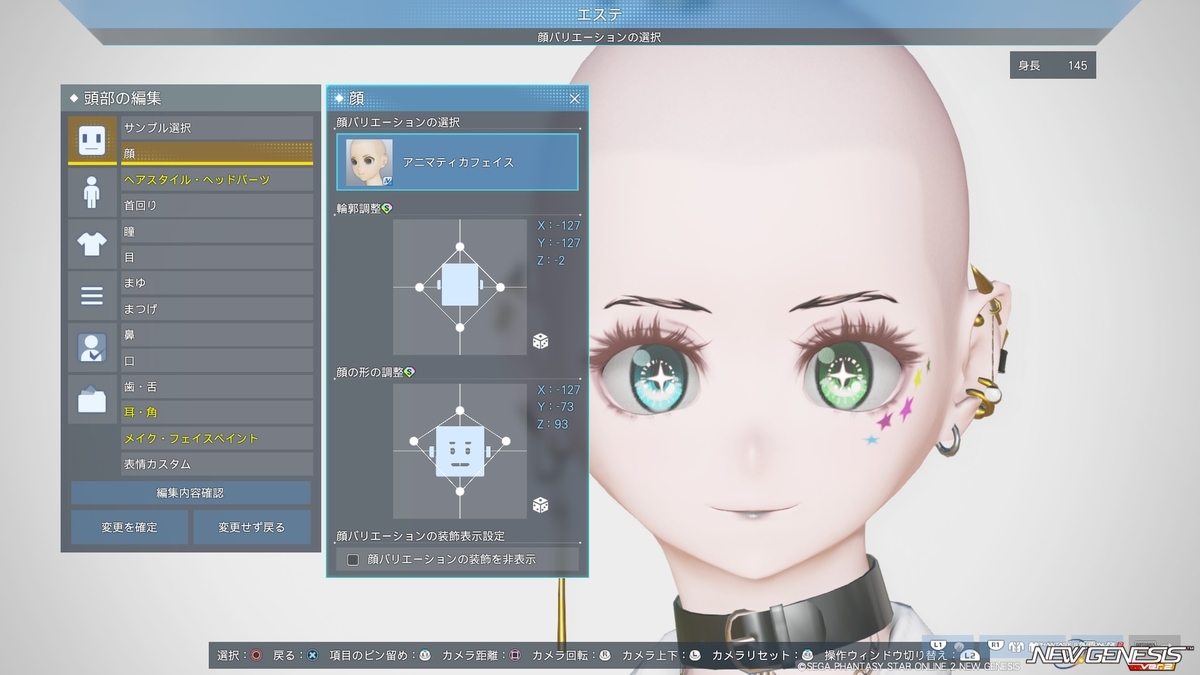
Task: Open まつげ menu item
Action: [x=217, y=309]
